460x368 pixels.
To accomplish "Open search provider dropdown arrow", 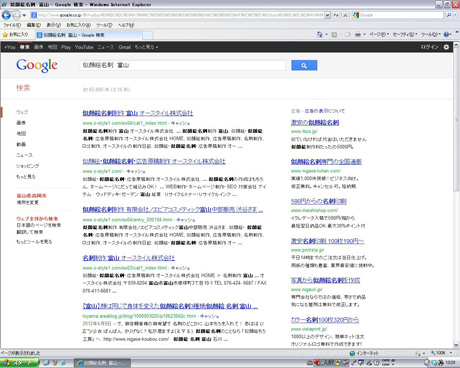I will pos(455,15).
